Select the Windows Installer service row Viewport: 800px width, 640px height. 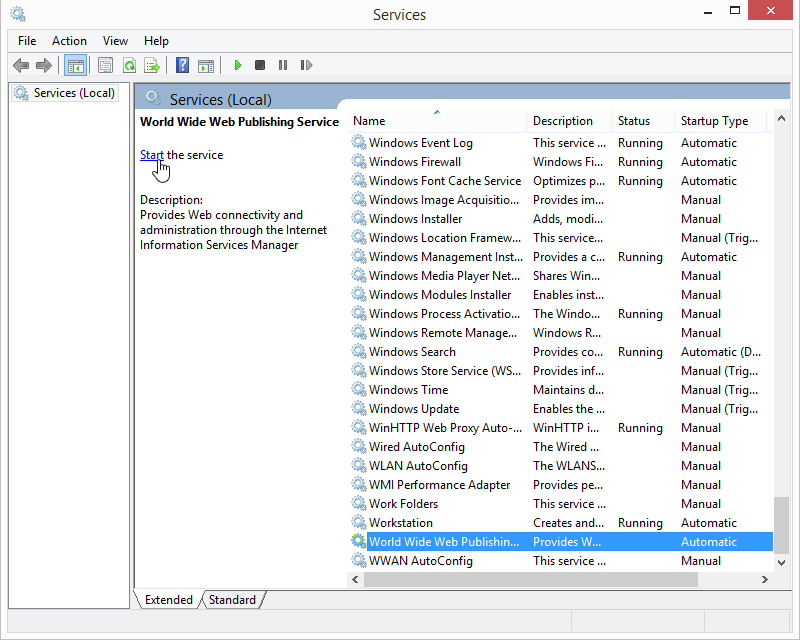click(560, 218)
